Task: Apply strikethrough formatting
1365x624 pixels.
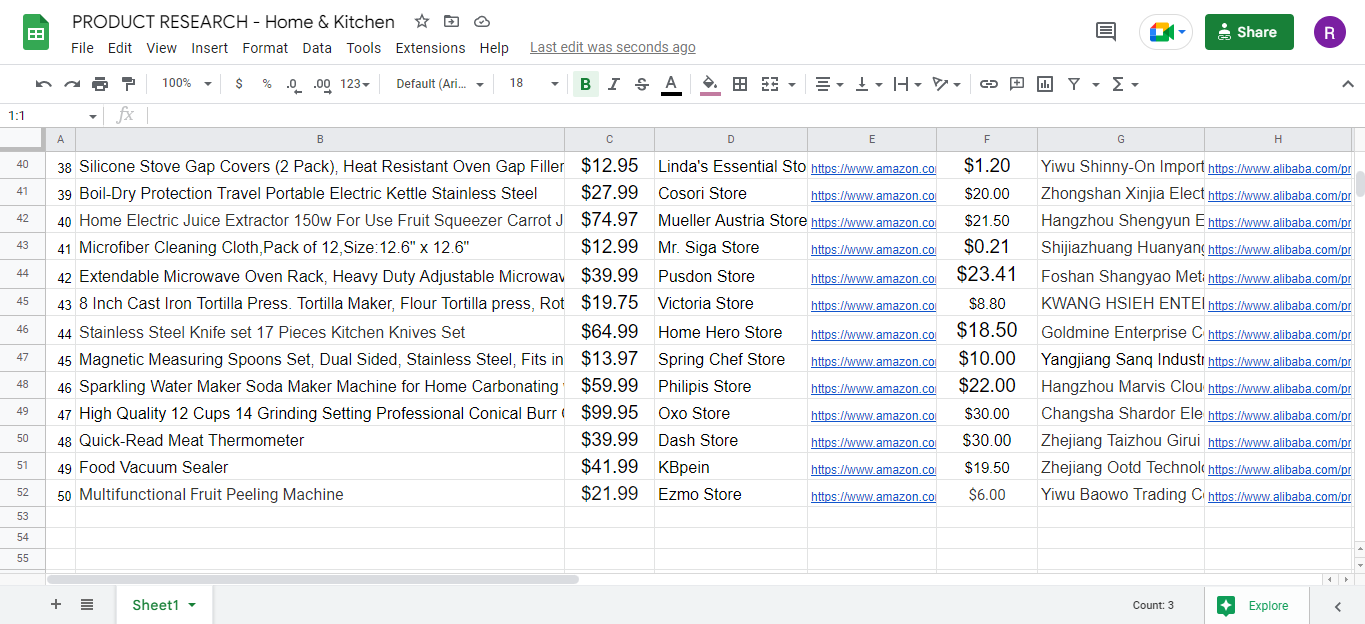Action: tap(641, 84)
